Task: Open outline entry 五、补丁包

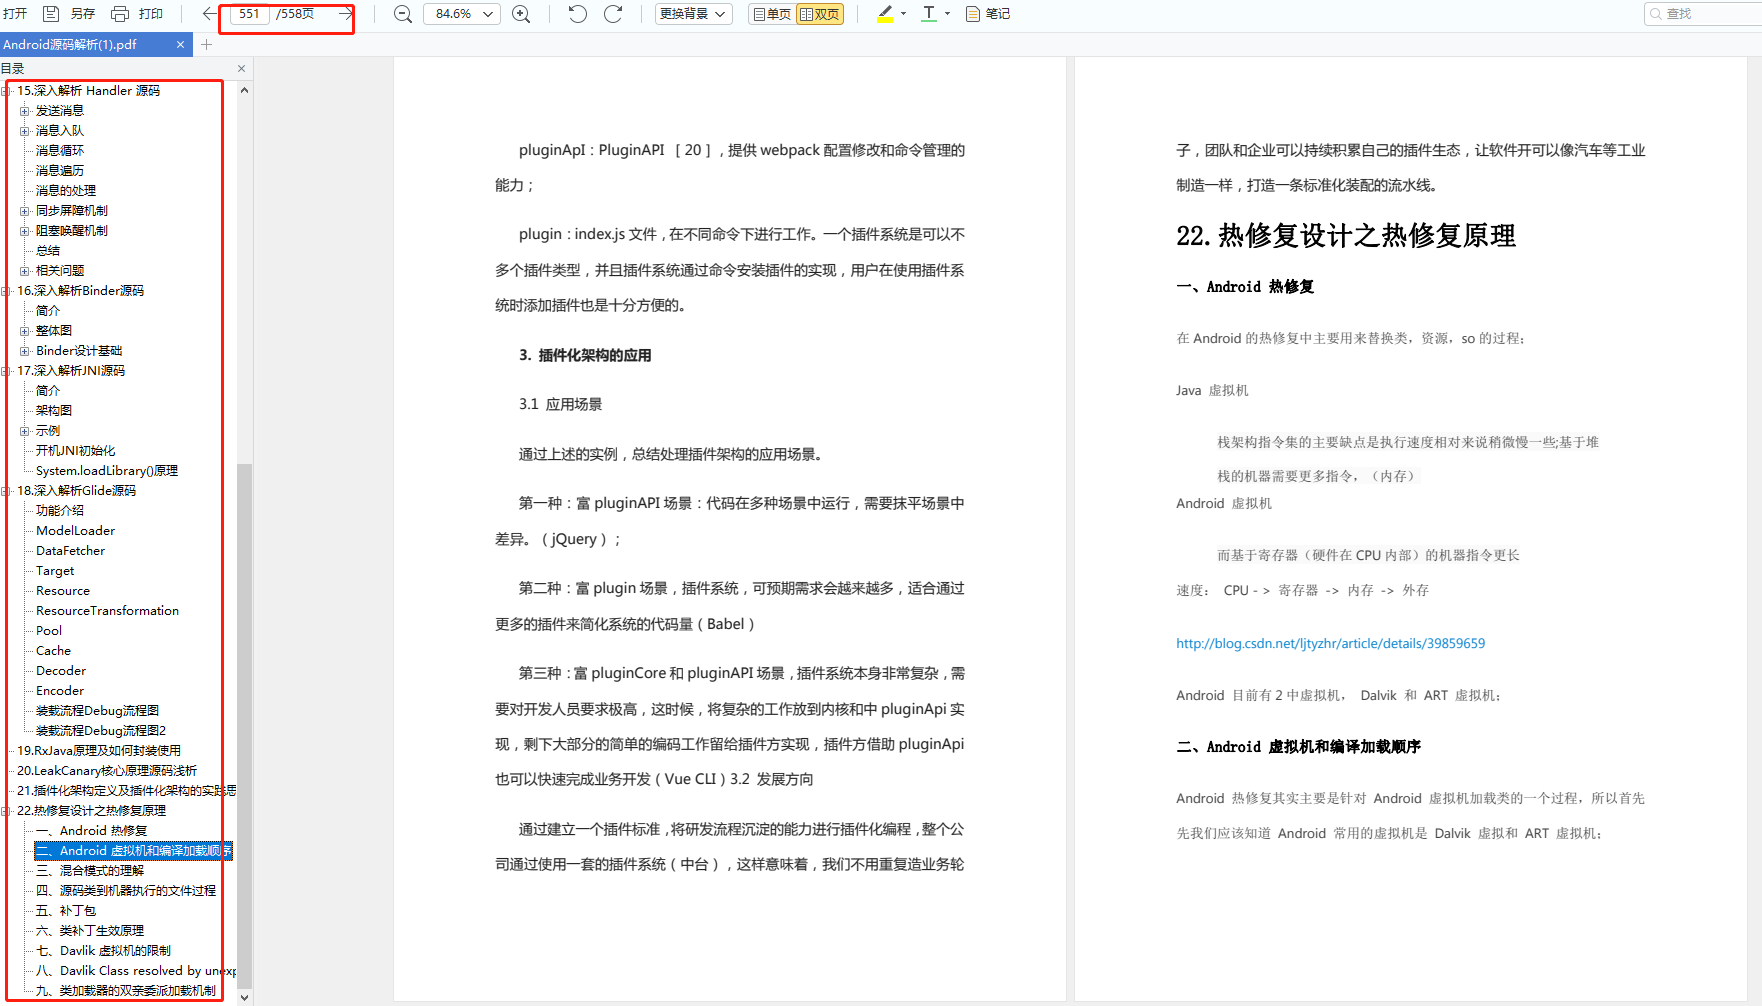Action: click(x=66, y=911)
